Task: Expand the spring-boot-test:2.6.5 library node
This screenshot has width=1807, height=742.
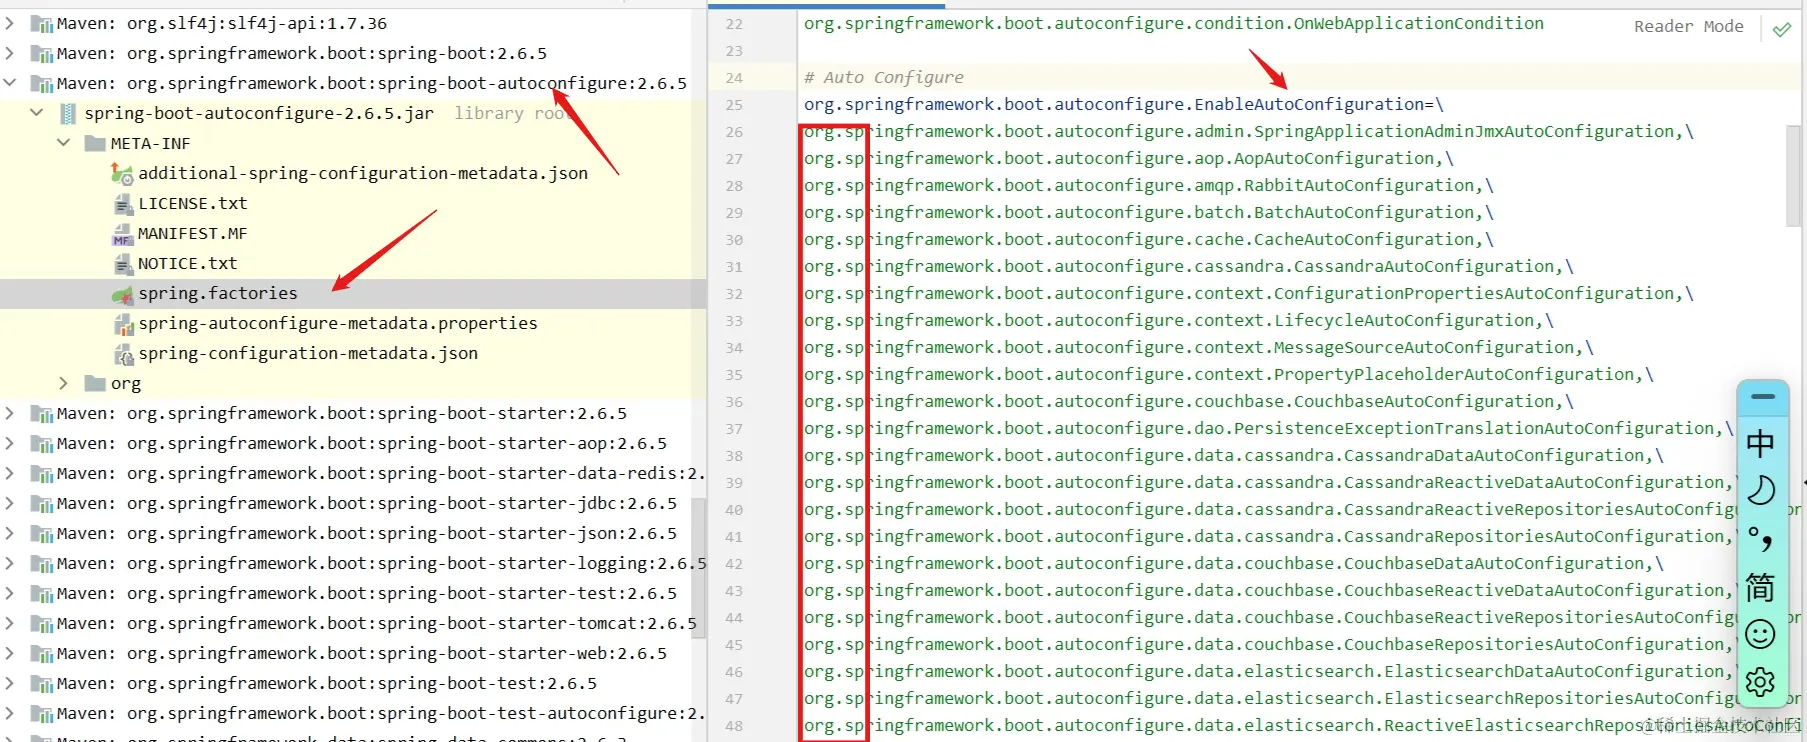Action: 10,683
